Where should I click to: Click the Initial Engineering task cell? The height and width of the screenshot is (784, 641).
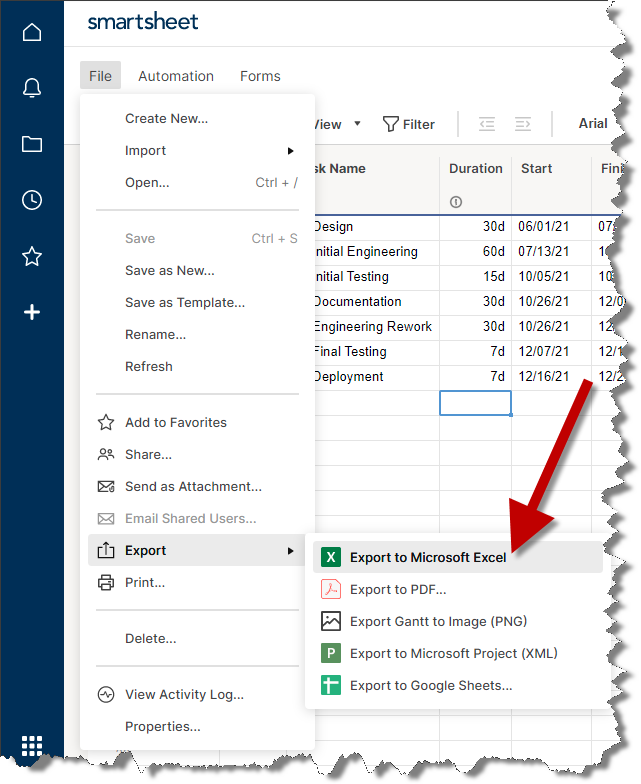coord(377,252)
